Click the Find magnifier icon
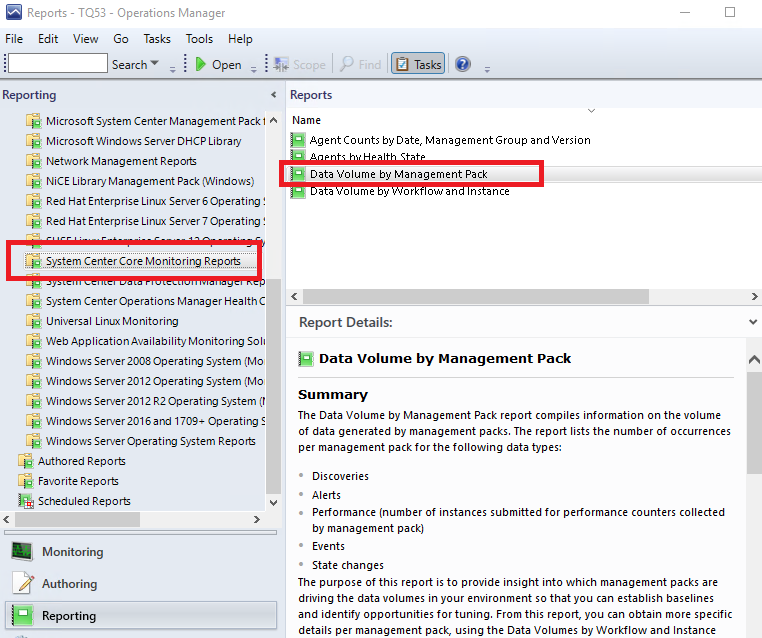The image size is (762, 638). click(x=346, y=64)
